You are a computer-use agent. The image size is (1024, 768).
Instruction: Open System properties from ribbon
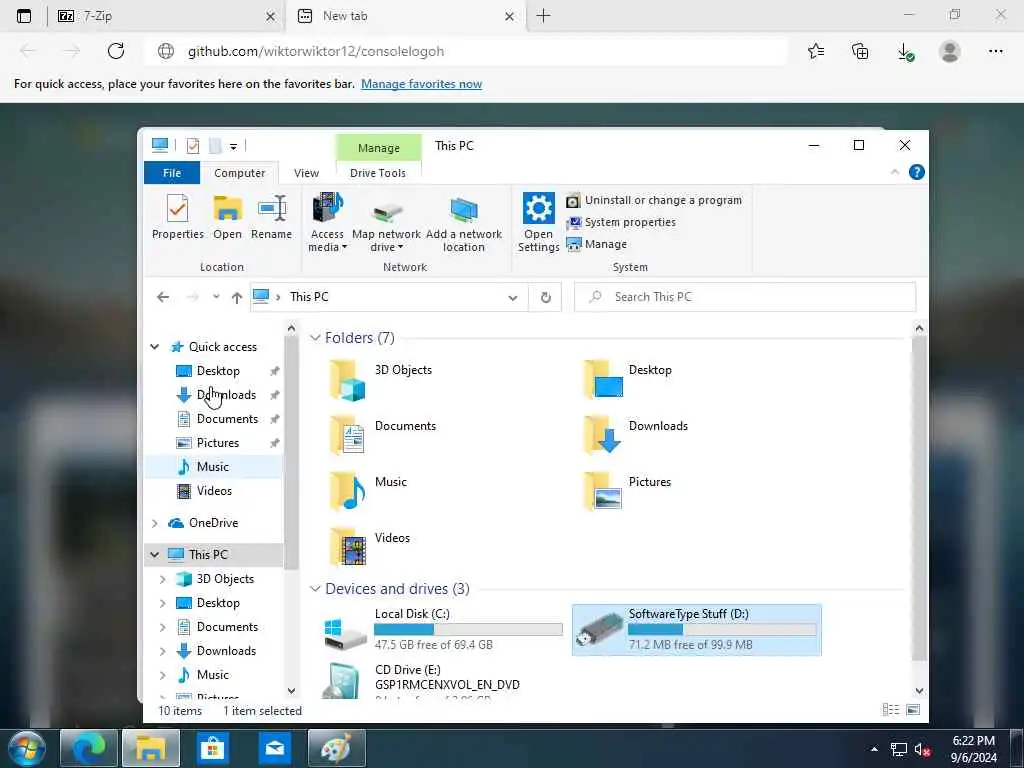coord(621,223)
